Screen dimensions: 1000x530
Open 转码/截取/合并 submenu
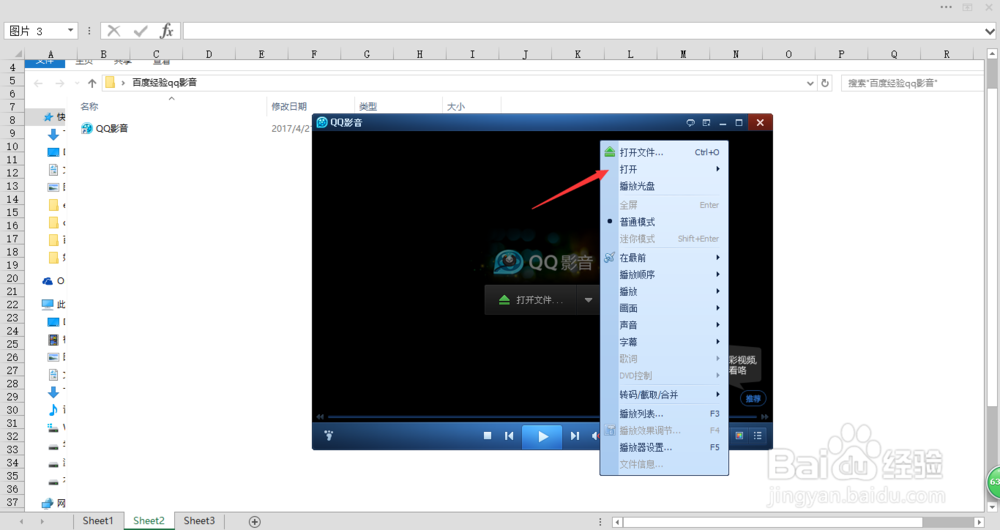(664, 395)
